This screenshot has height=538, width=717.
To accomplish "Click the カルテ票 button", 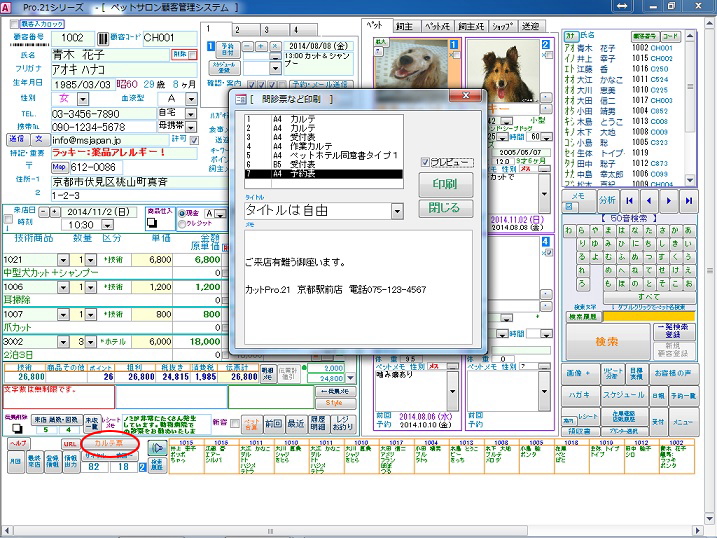I will tap(109, 443).
